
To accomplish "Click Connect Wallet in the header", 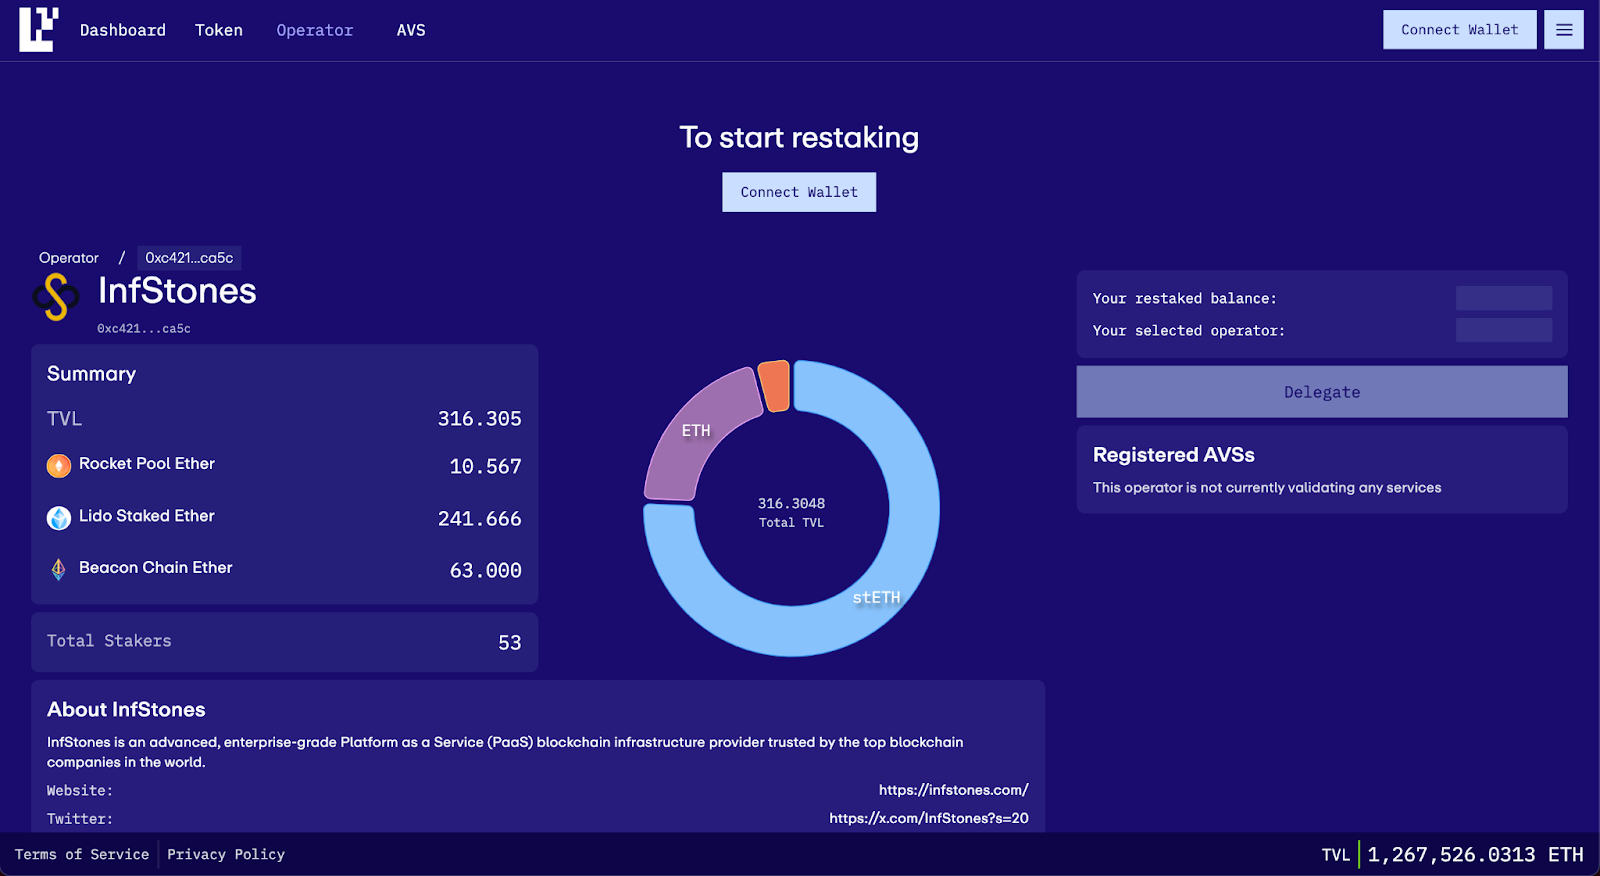I will pos(1460,30).
